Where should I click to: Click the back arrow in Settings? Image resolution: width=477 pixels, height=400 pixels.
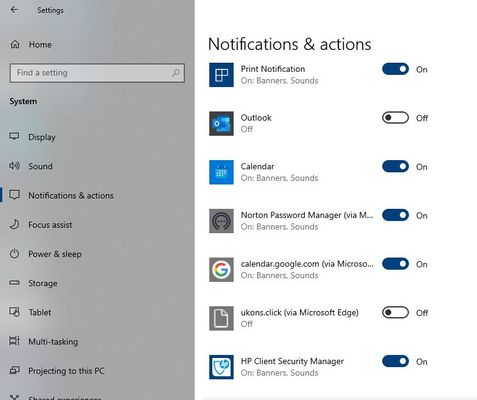[14, 10]
